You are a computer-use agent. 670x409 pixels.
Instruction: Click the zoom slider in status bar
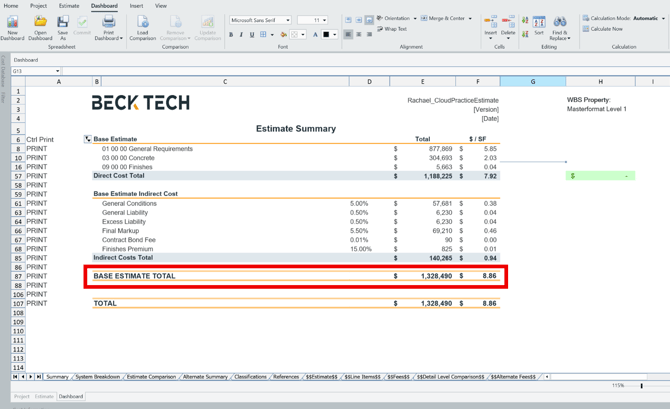[642, 386]
